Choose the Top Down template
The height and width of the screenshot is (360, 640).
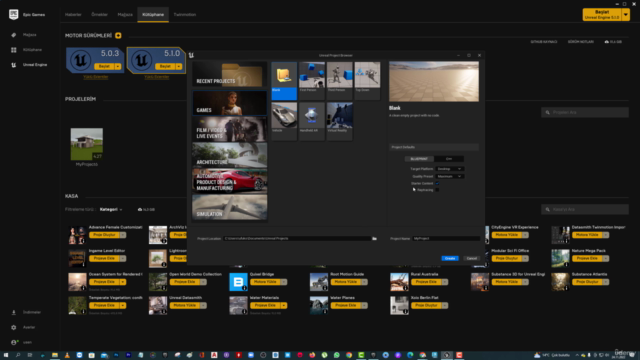(367, 80)
